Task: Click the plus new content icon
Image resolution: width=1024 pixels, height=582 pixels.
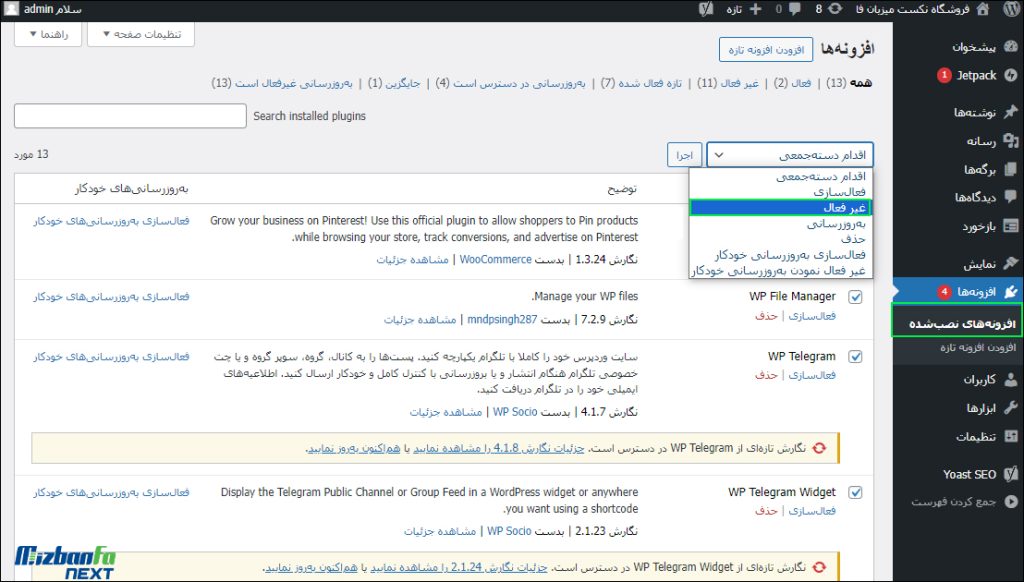Action: point(755,9)
